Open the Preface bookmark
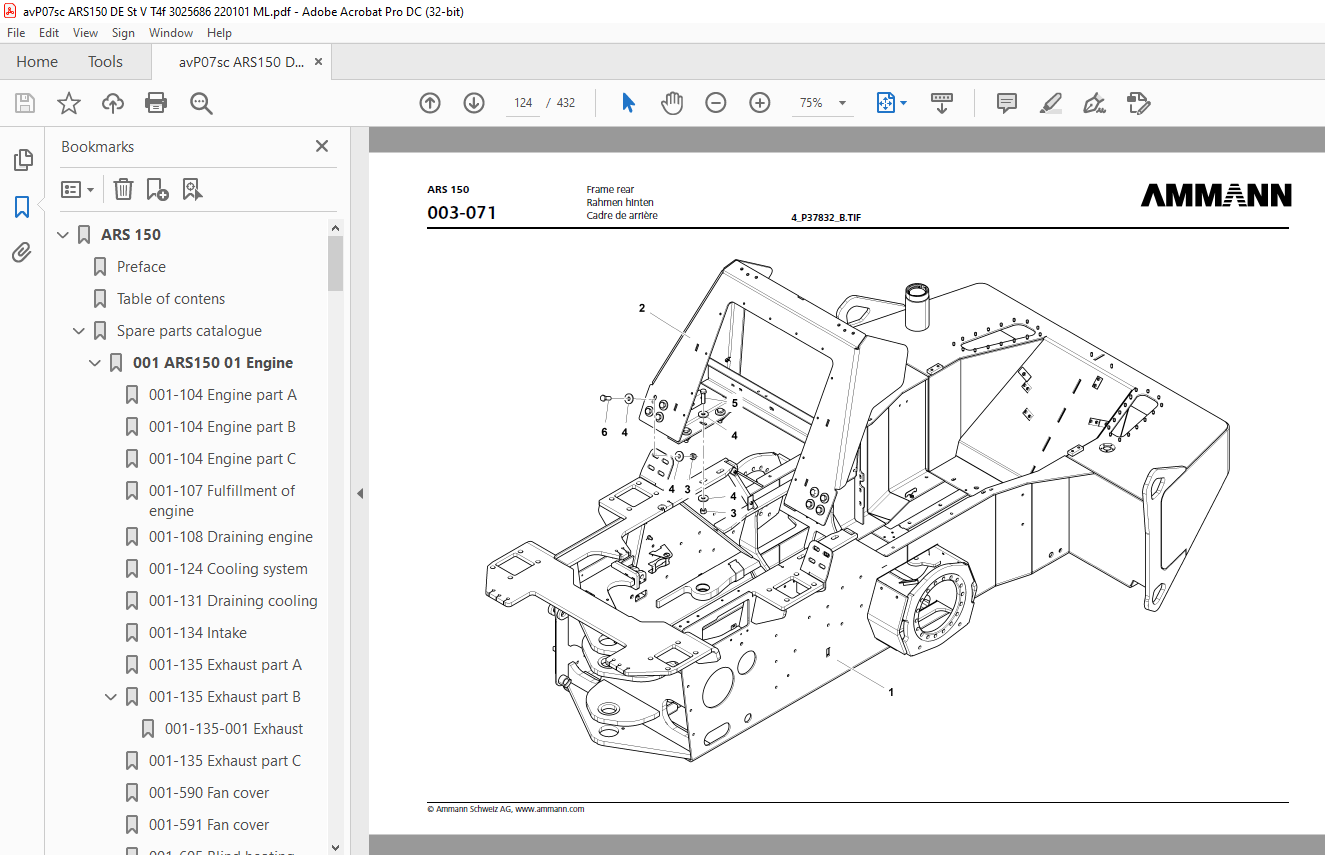The height and width of the screenshot is (855, 1325). point(141,267)
